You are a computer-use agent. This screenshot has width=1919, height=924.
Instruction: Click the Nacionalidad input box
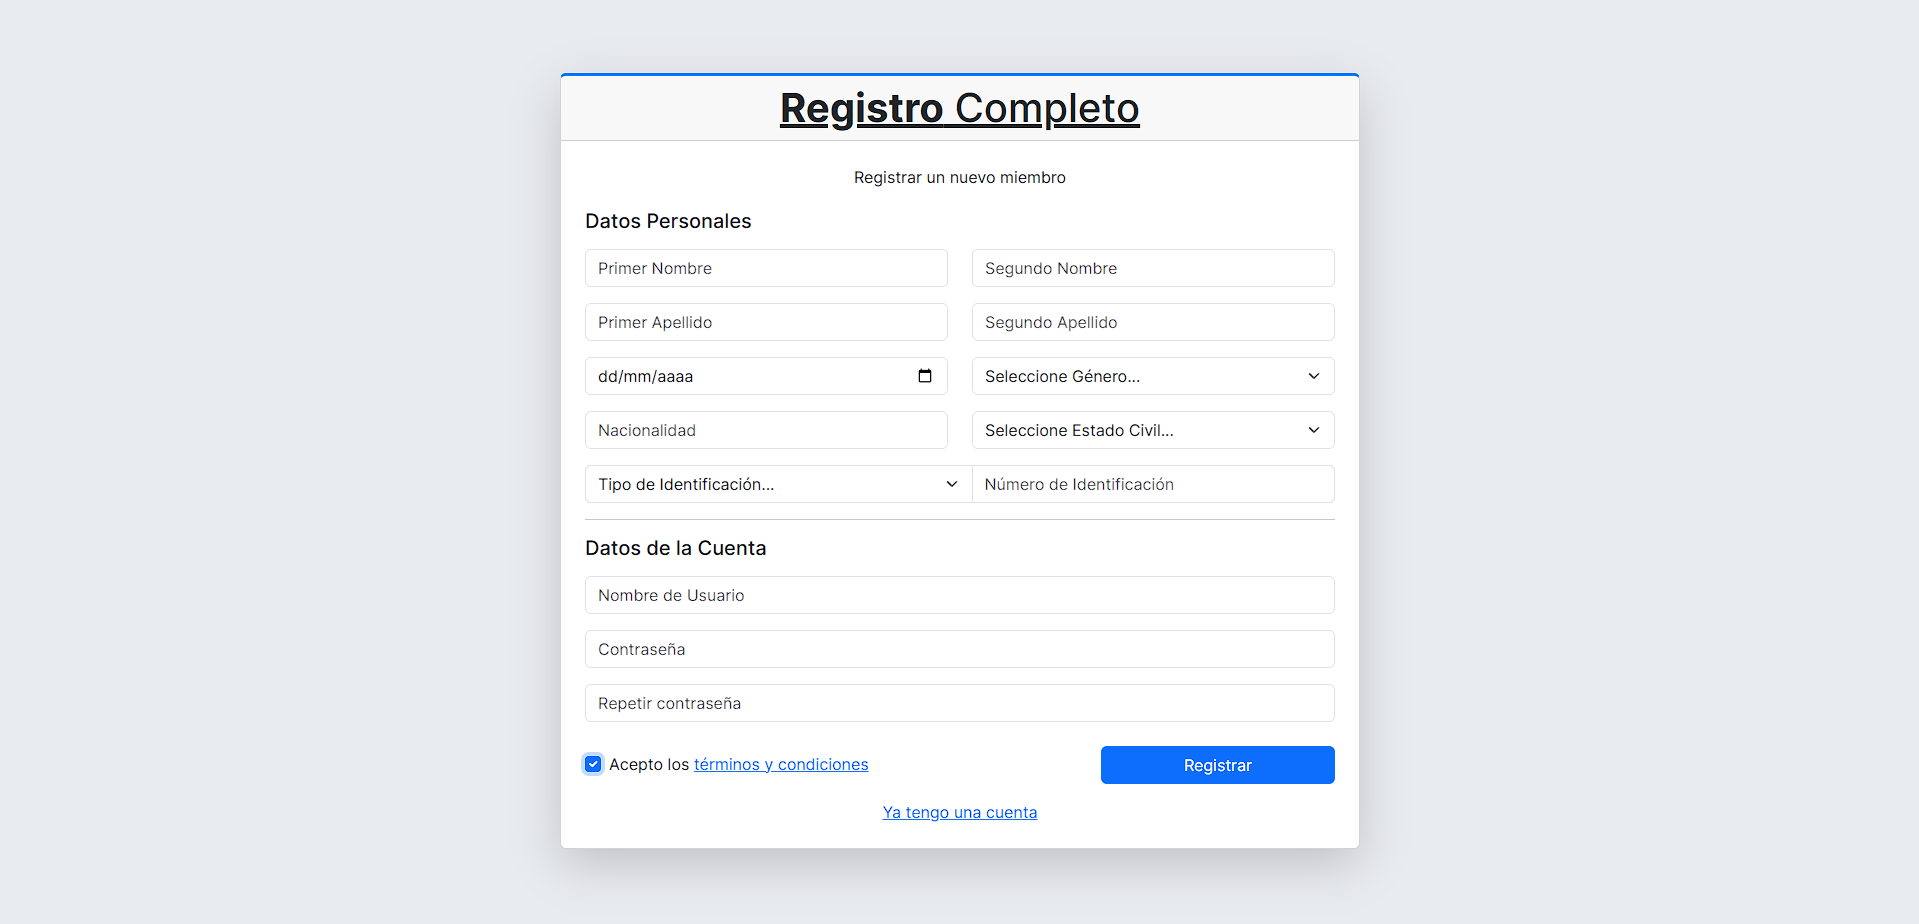[x=766, y=430]
